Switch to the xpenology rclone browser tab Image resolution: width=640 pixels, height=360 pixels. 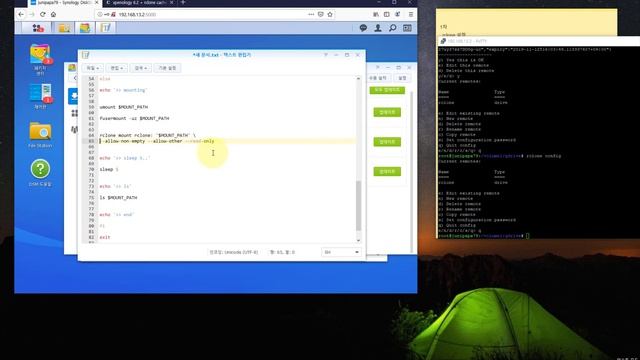click(x=139, y=3)
